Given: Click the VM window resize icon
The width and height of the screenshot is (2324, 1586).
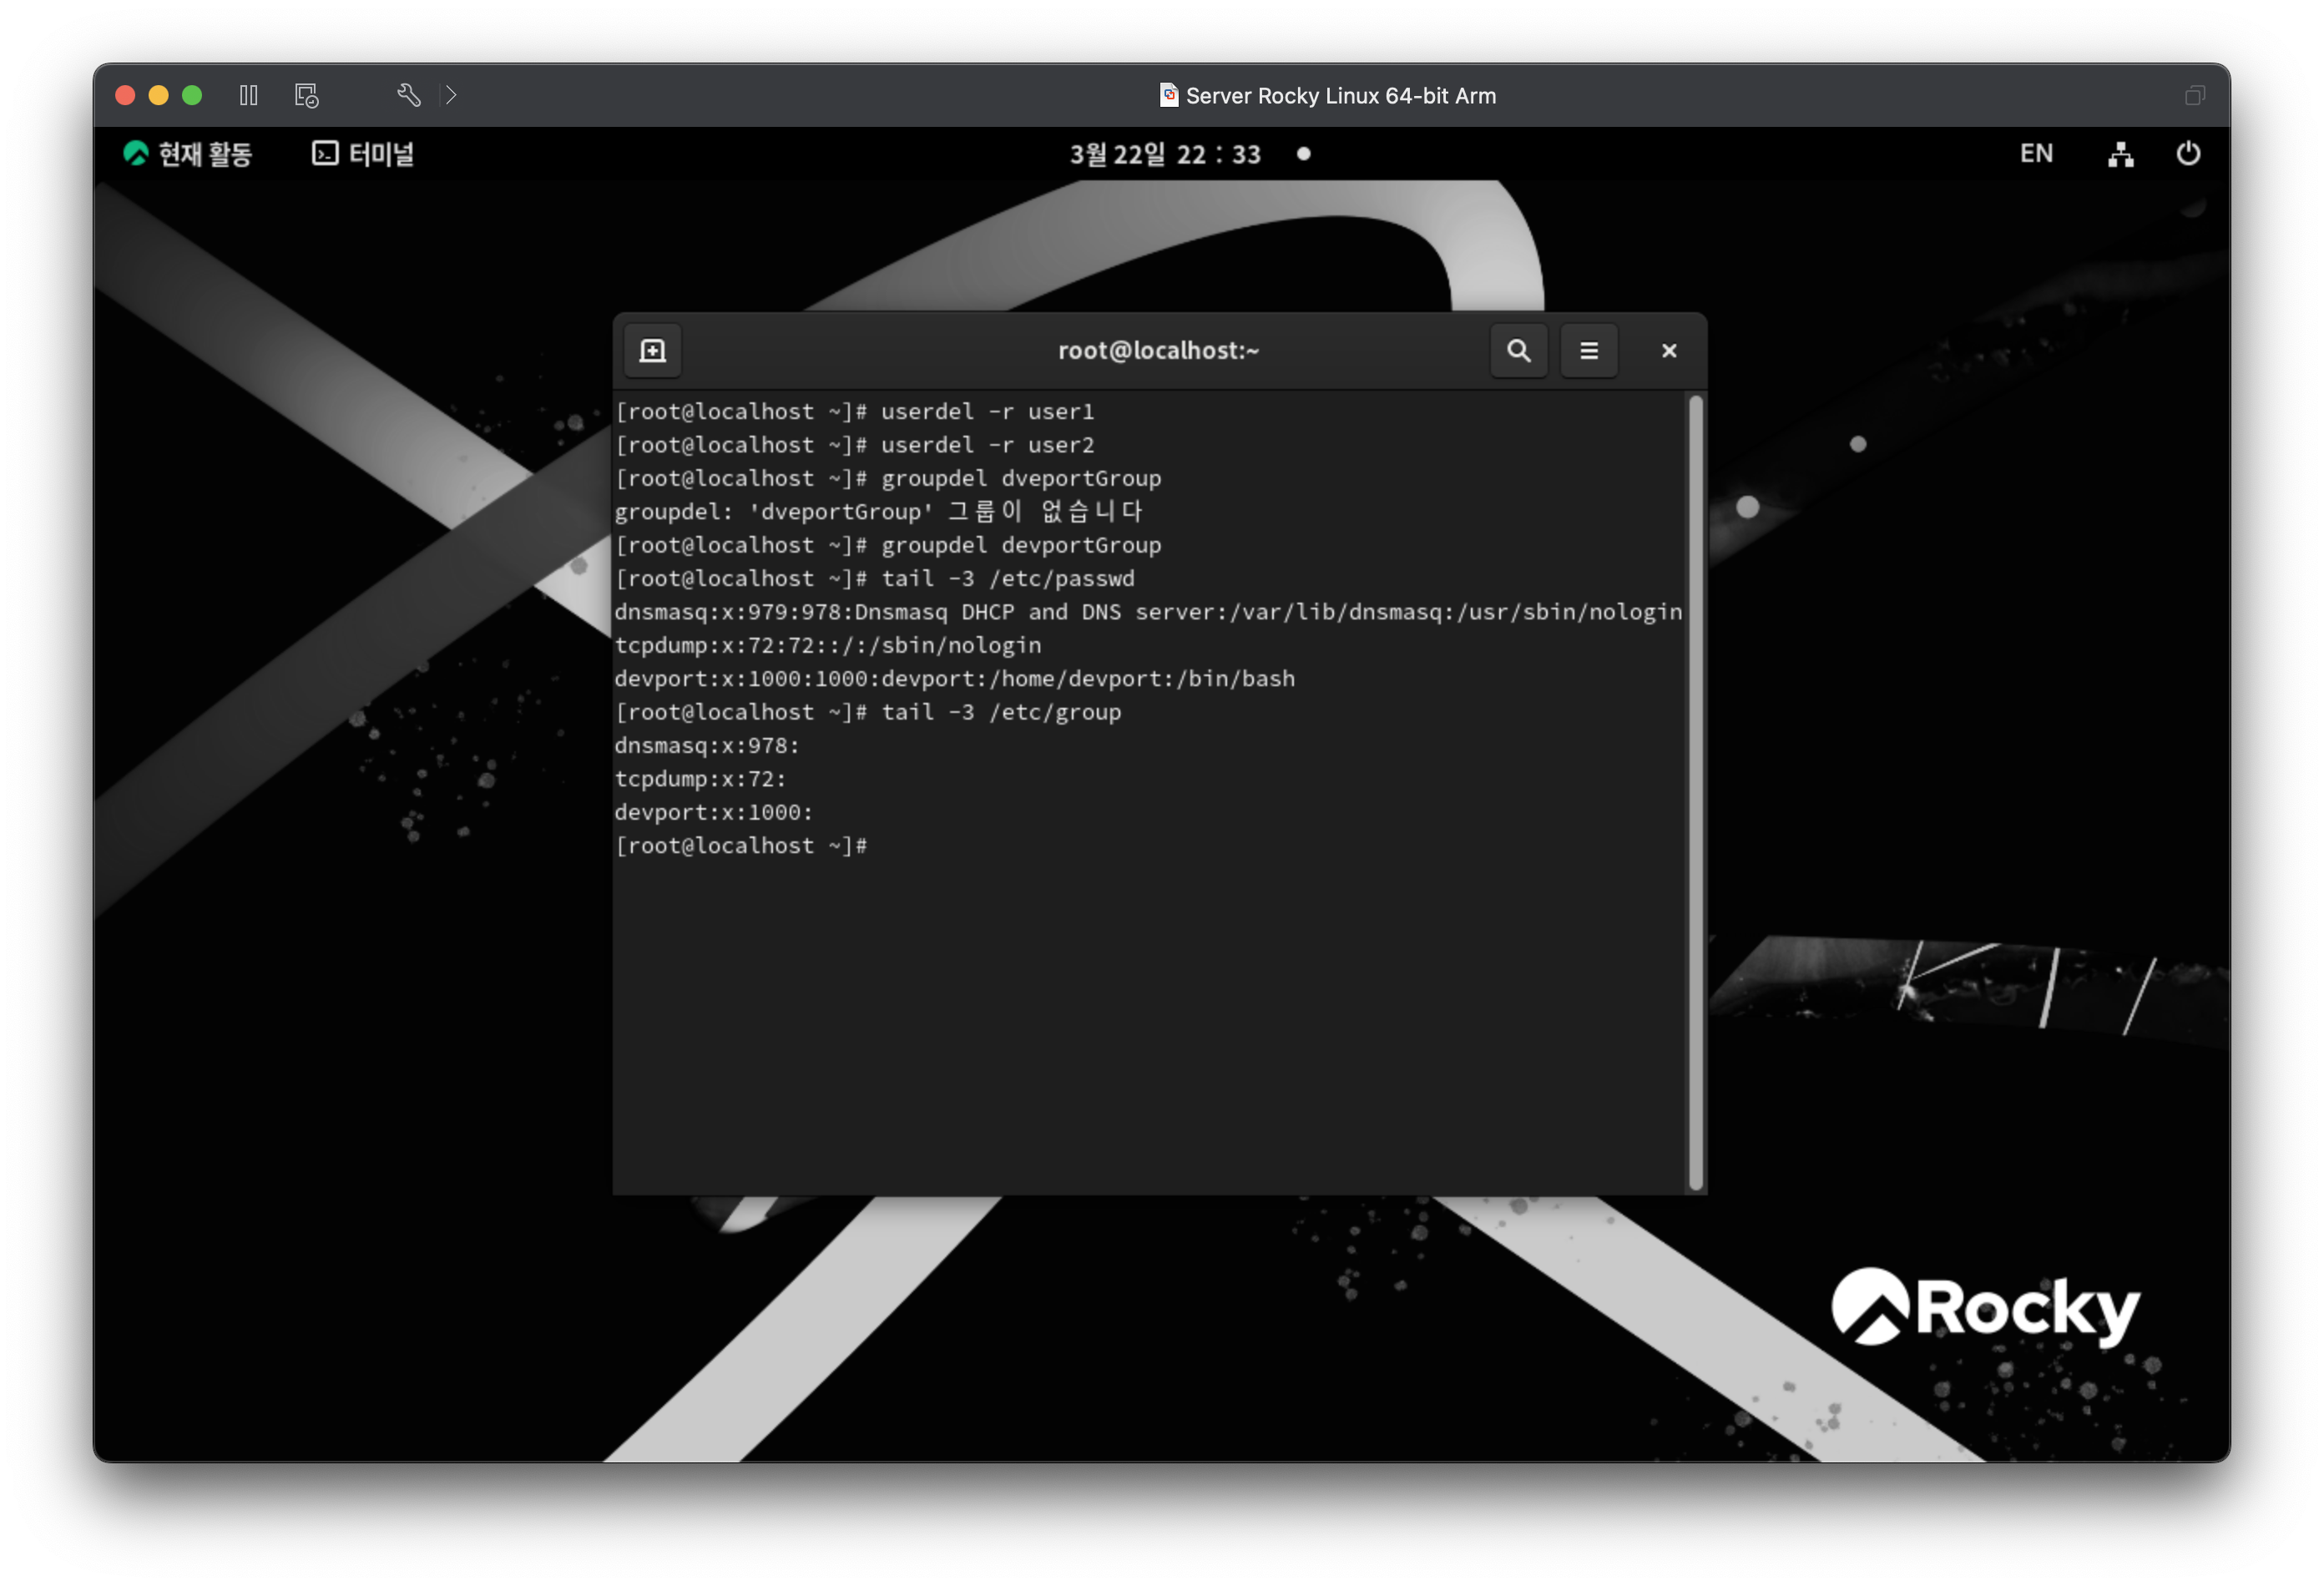Looking at the screenshot, I should pyautogui.click(x=2194, y=95).
